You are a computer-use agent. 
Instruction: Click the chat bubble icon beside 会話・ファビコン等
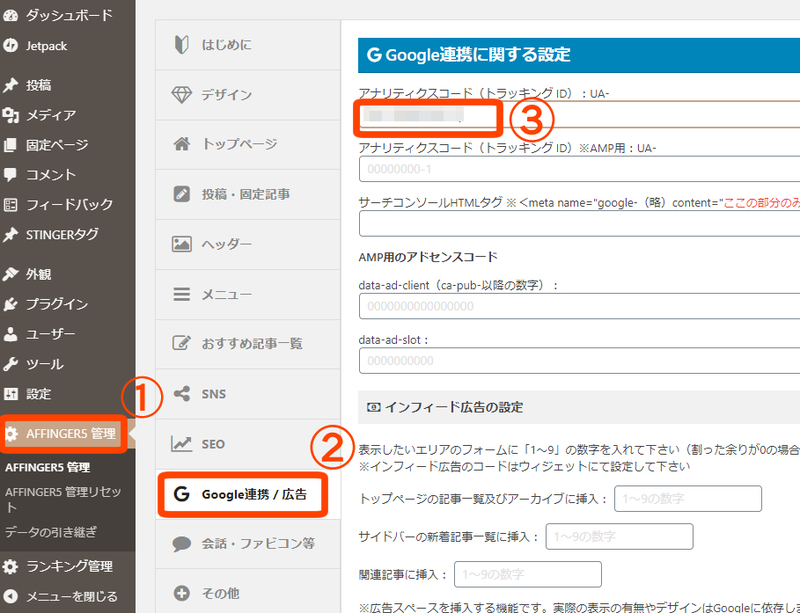click(x=182, y=544)
